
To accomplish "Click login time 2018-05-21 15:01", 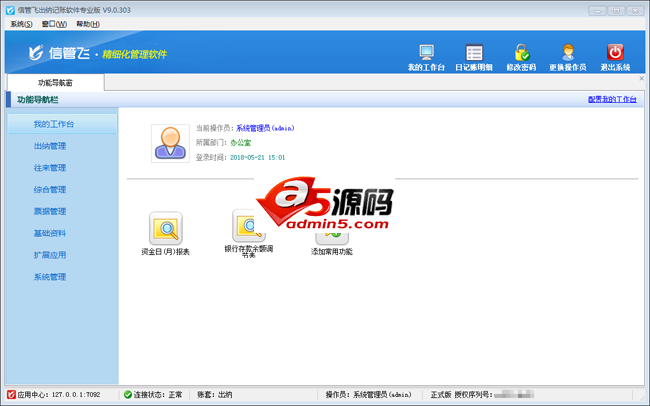I will pos(257,158).
